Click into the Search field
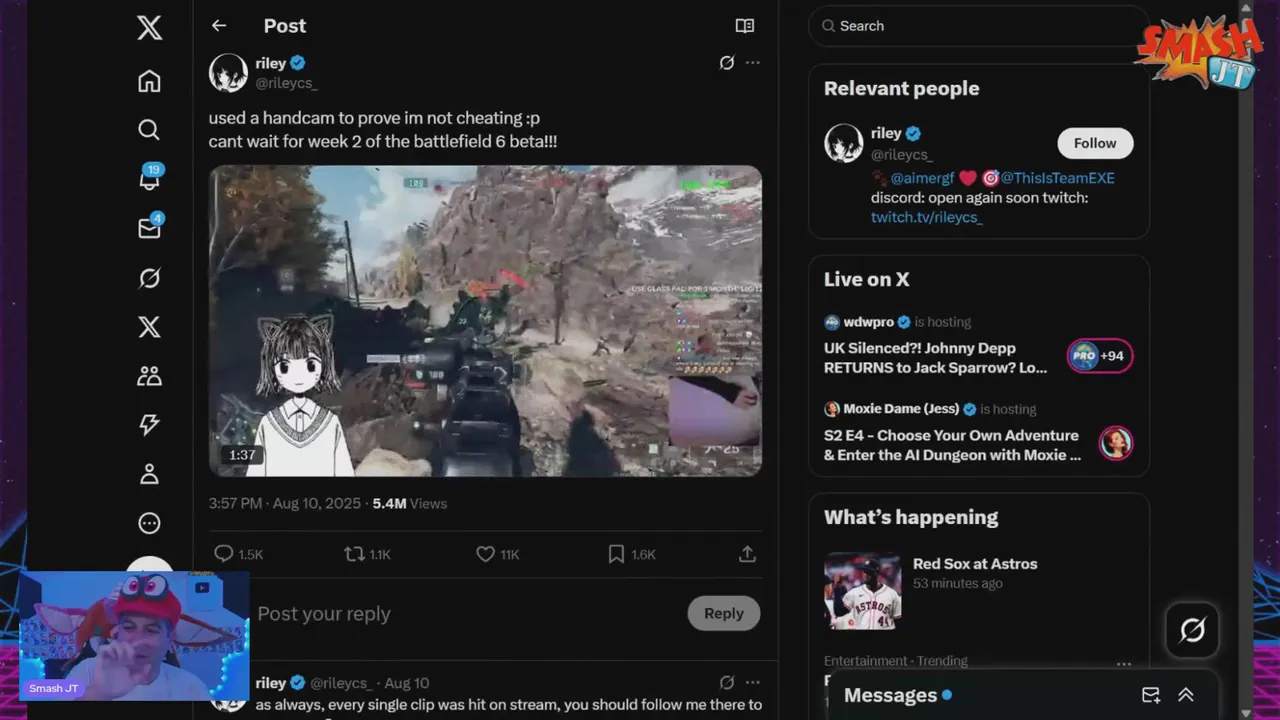1280x720 pixels. [978, 26]
